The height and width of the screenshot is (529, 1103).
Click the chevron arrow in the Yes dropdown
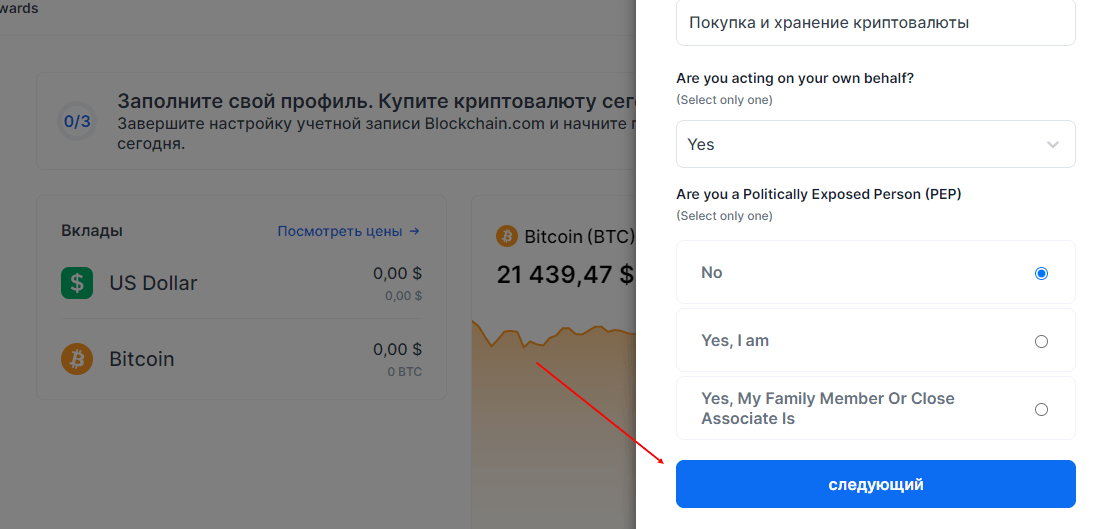(1052, 145)
